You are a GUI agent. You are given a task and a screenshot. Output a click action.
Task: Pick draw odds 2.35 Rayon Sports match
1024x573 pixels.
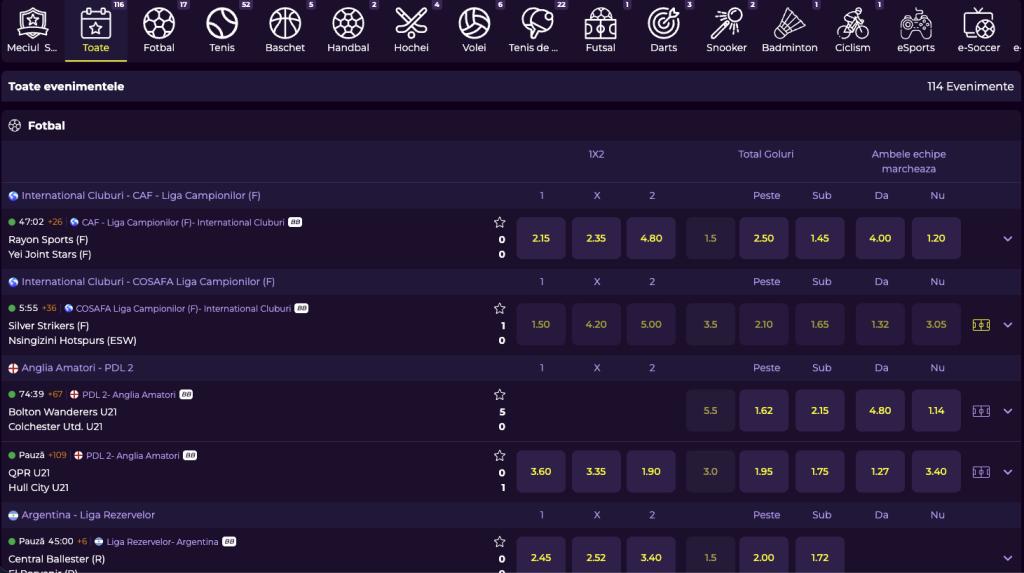pos(596,238)
